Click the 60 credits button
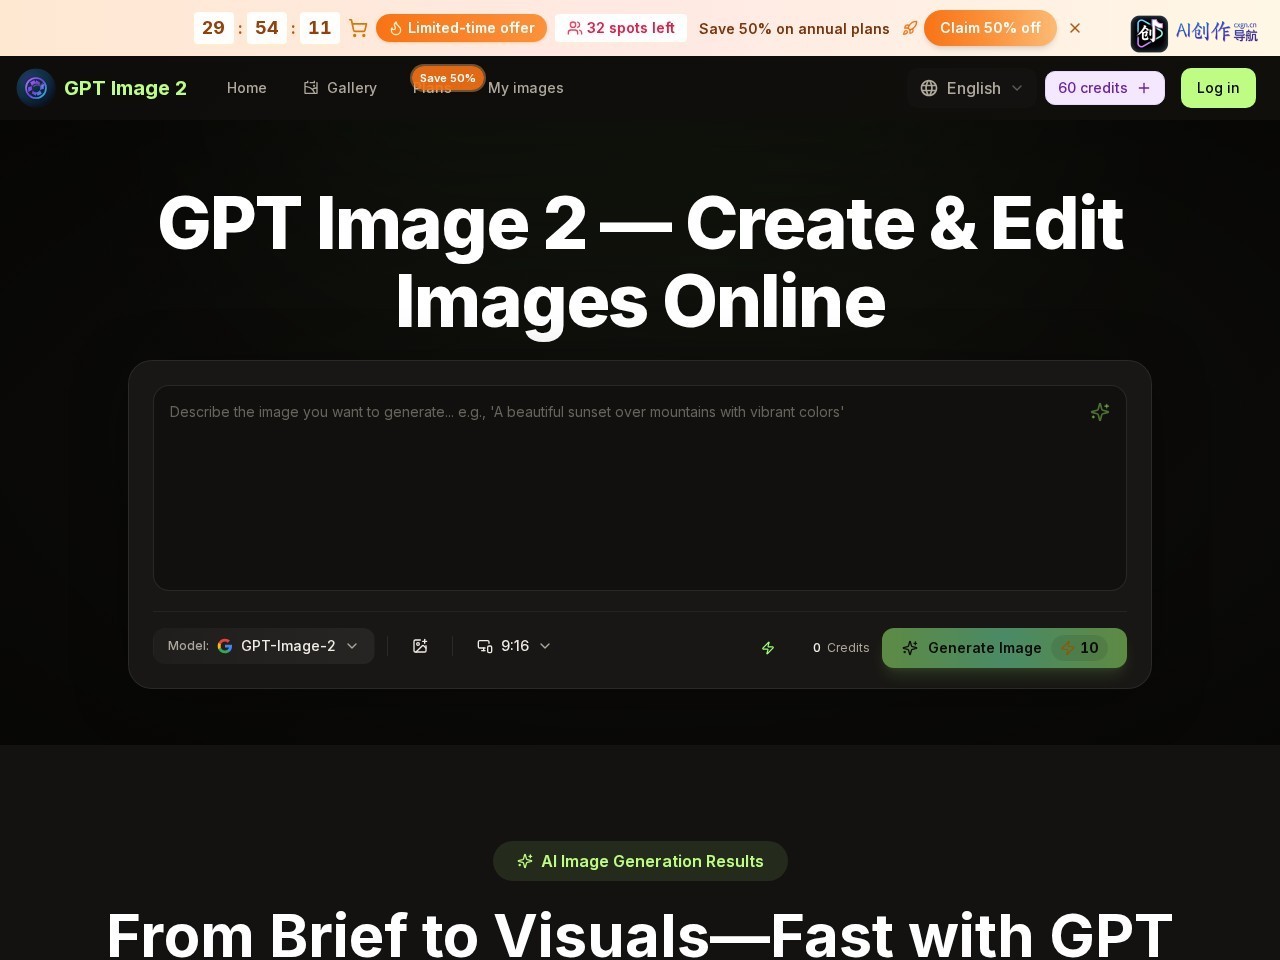Viewport: 1280px width, 960px height. 1105,88
